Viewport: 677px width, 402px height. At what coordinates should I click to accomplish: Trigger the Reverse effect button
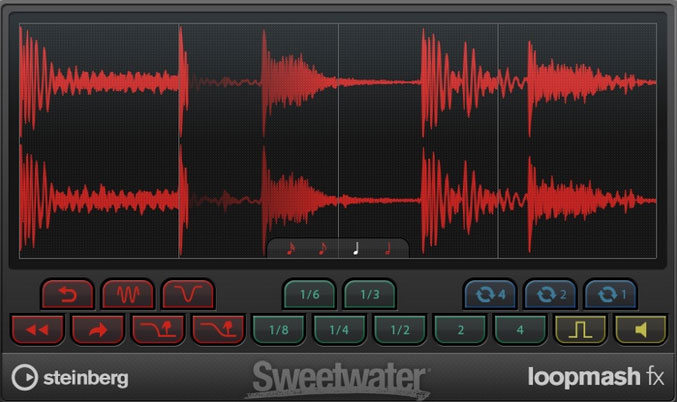(x=68, y=294)
